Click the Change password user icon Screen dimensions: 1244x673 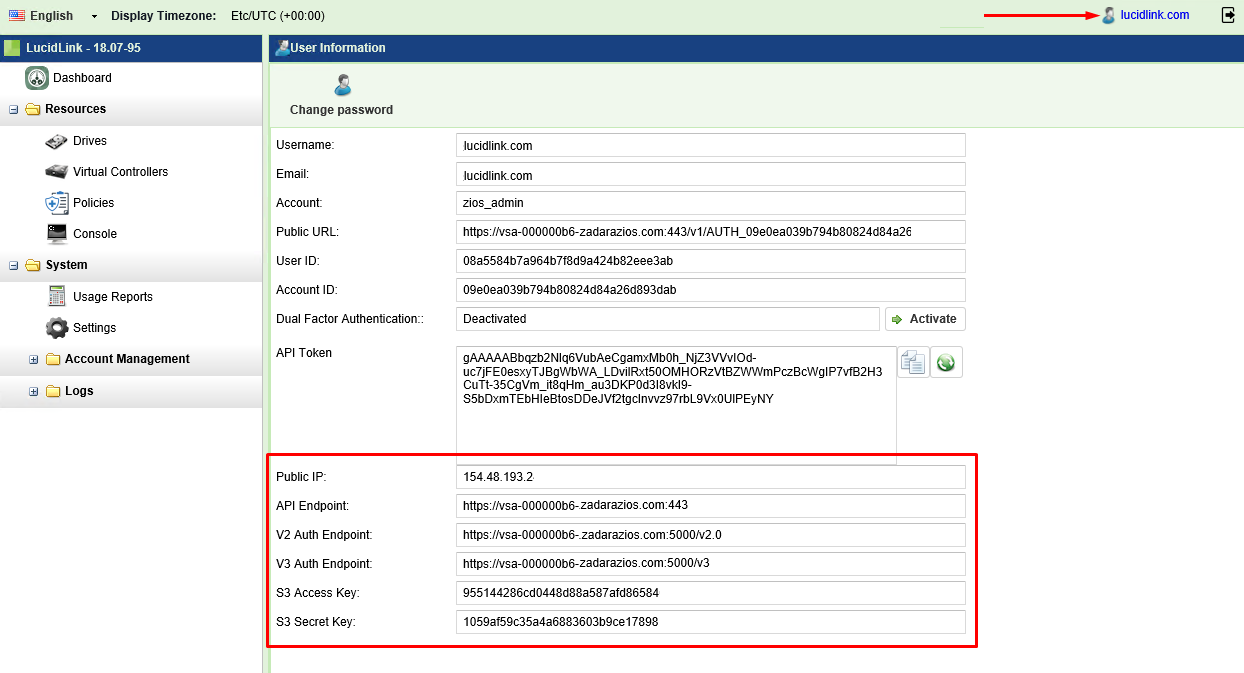[x=342, y=85]
